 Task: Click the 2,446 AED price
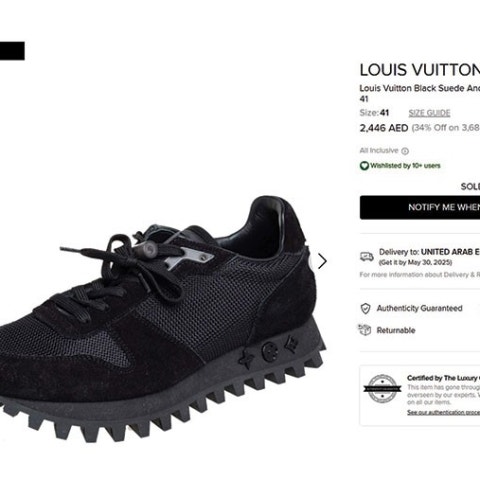pyautogui.click(x=384, y=128)
